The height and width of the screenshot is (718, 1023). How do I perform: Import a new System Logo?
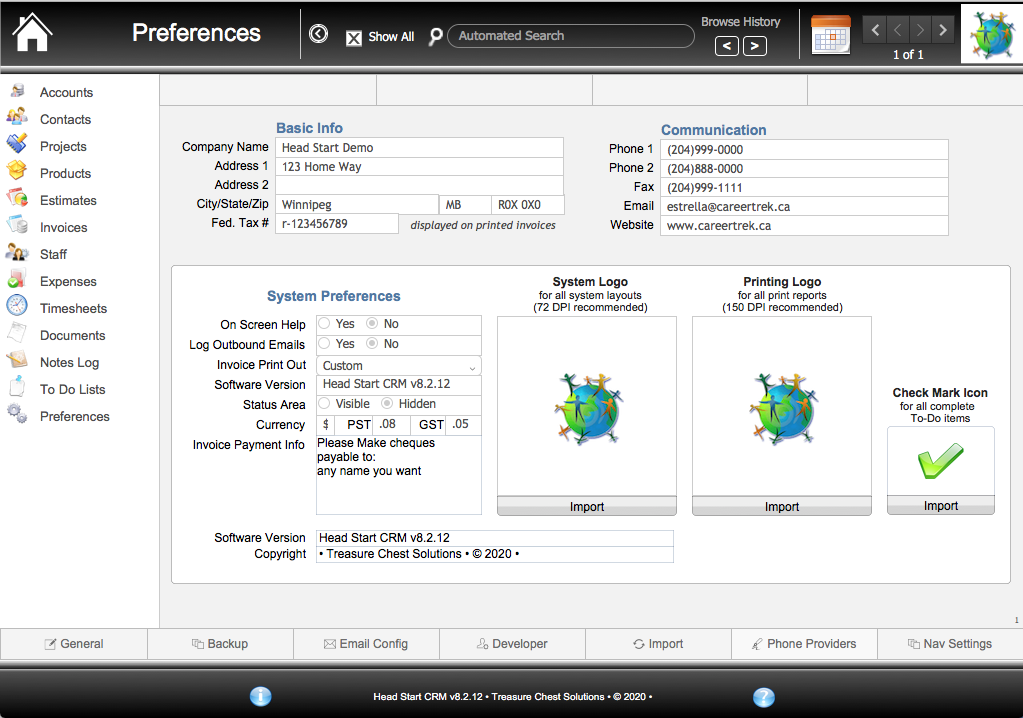click(x=587, y=507)
